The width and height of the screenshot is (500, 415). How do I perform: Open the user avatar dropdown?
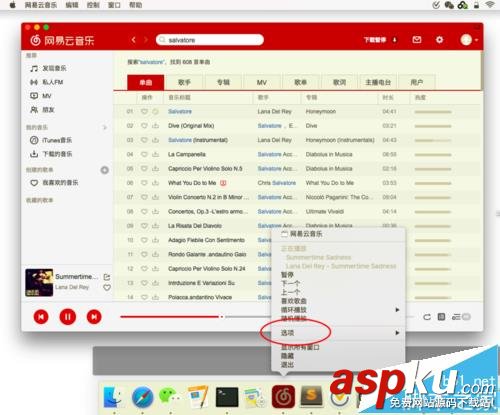469,40
